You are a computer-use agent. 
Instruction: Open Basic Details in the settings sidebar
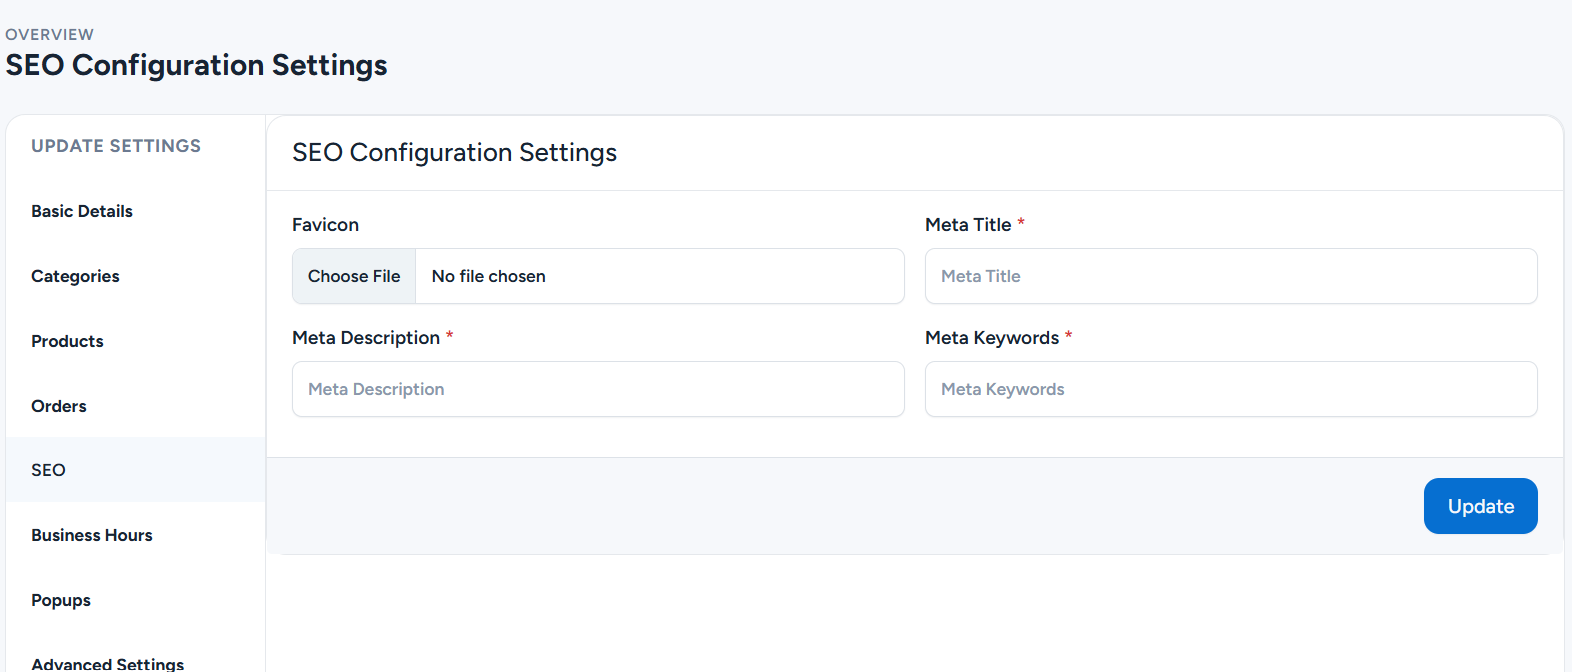82,211
